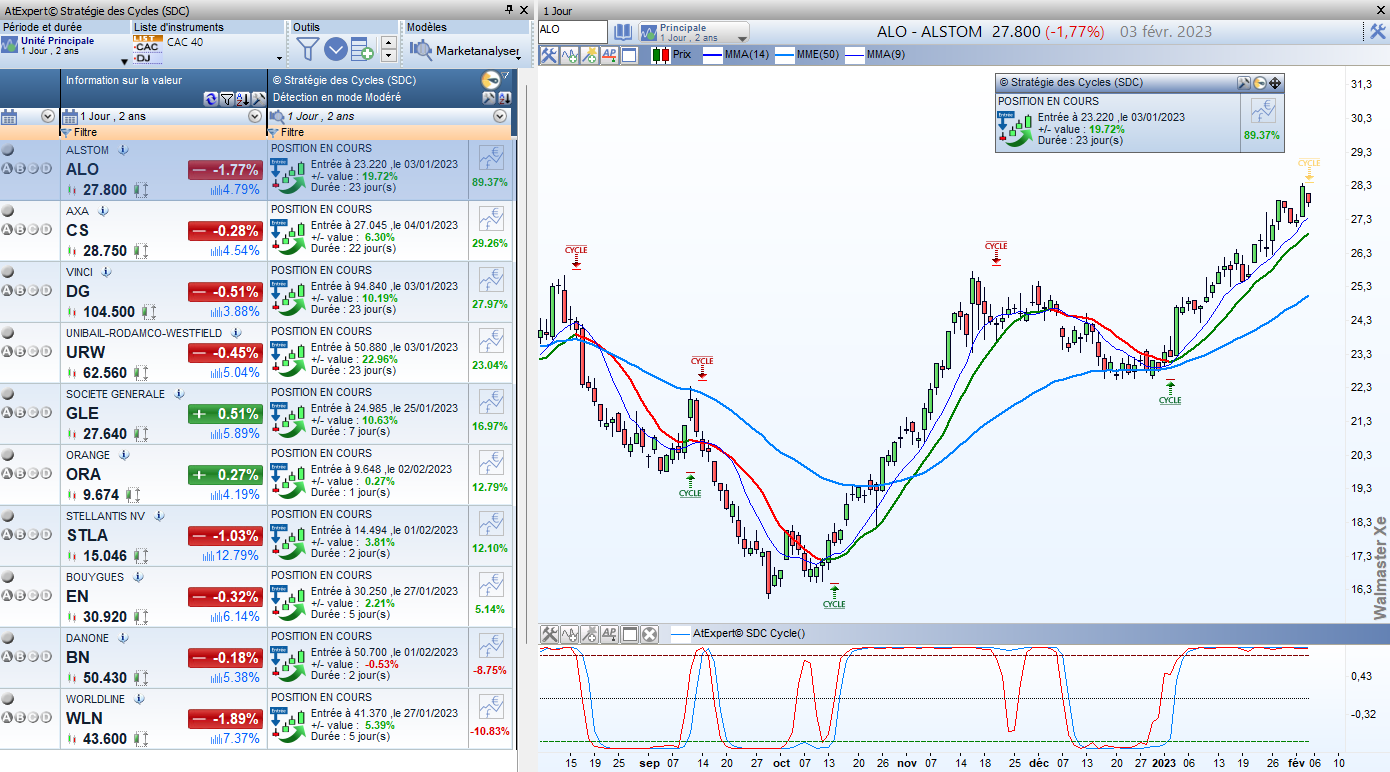Click the AP icon in price chart toolbar
This screenshot has height=772, width=1390.
click(609, 55)
